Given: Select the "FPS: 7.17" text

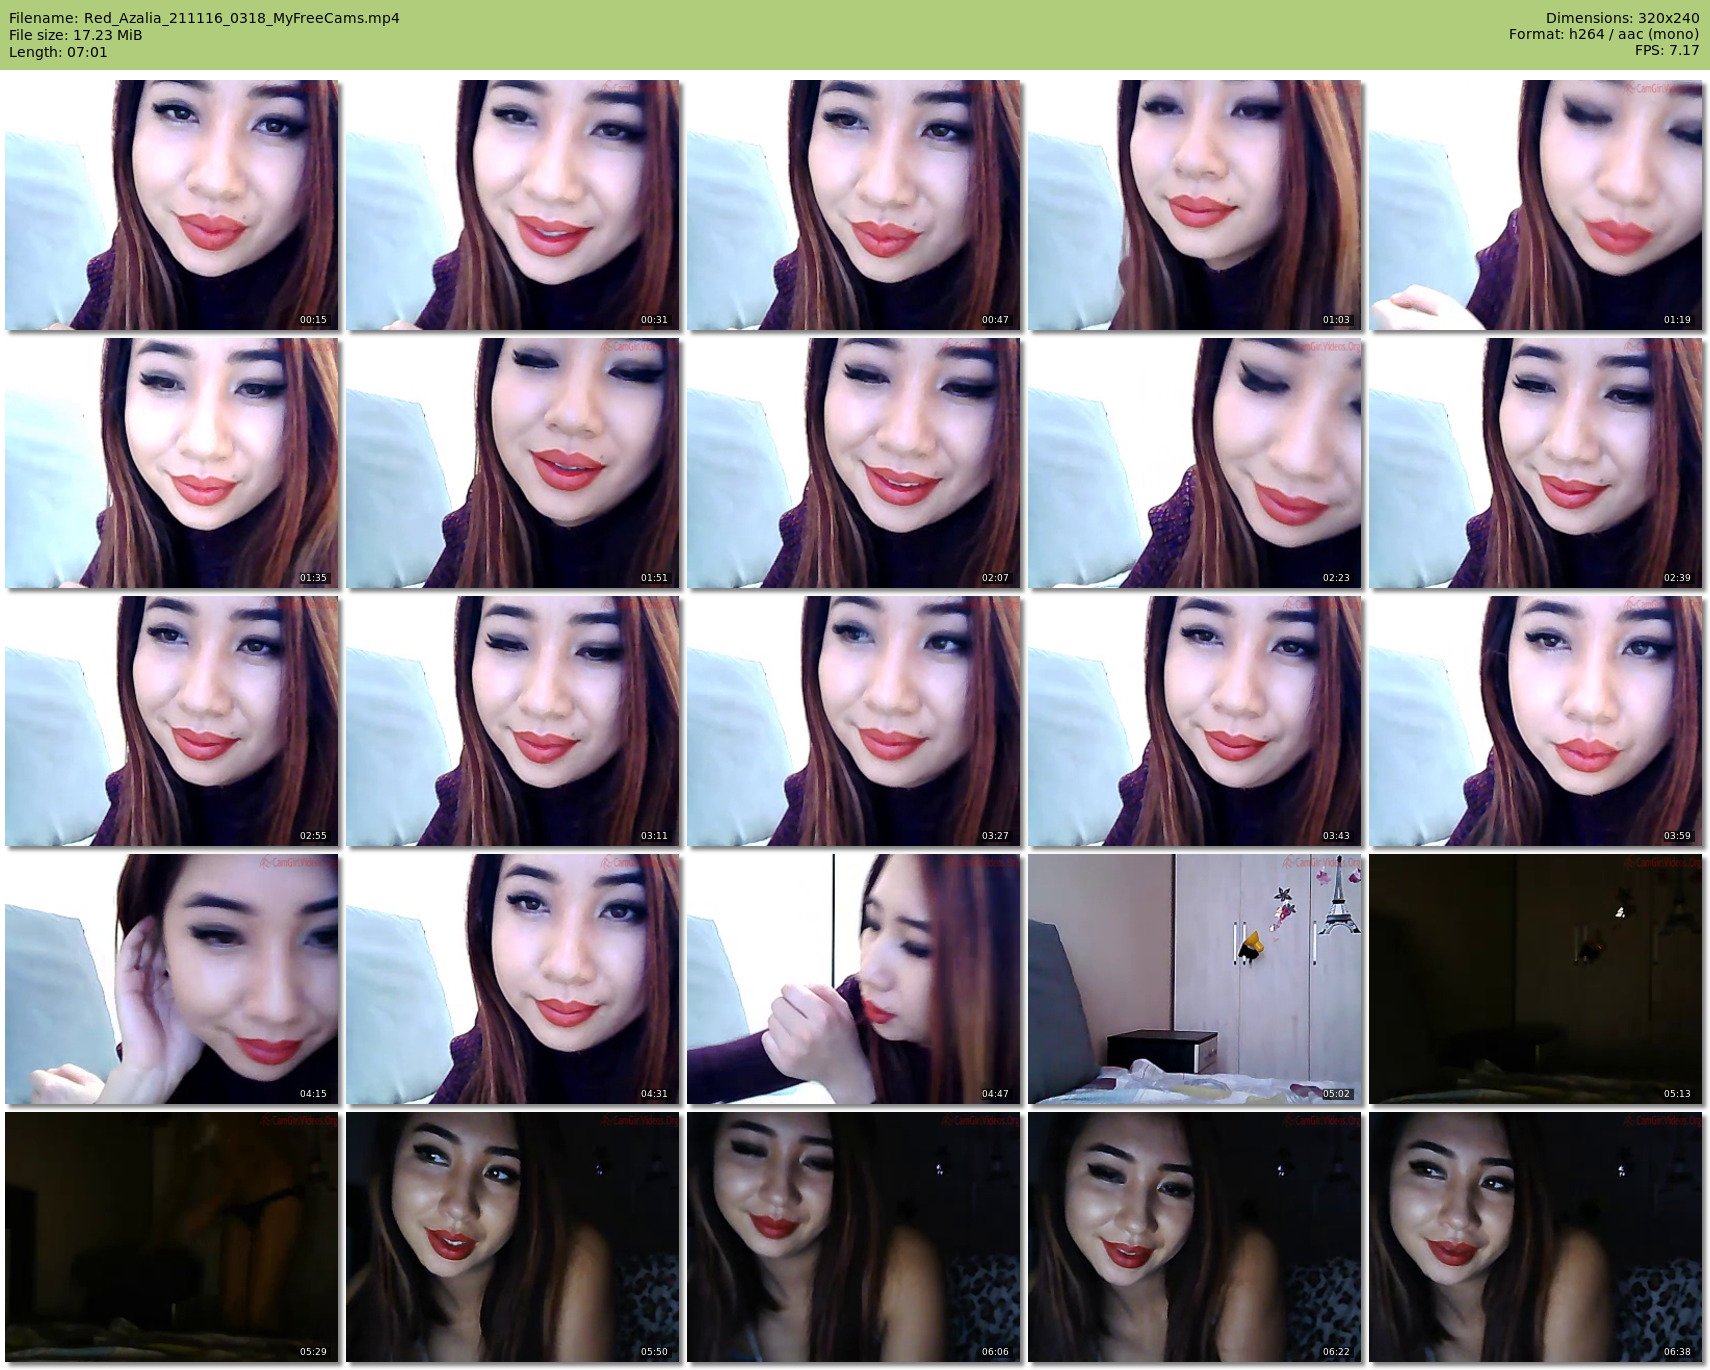Looking at the screenshot, I should click(x=1667, y=51).
